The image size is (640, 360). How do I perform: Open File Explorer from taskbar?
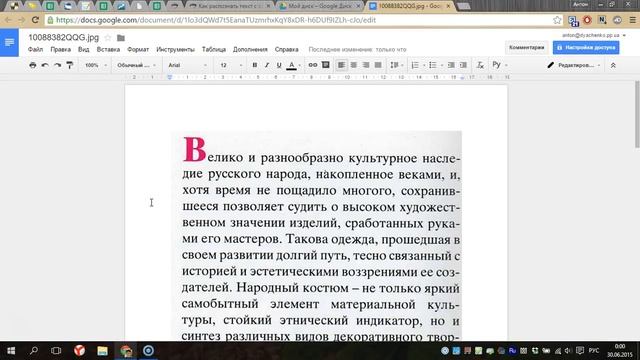point(102,351)
